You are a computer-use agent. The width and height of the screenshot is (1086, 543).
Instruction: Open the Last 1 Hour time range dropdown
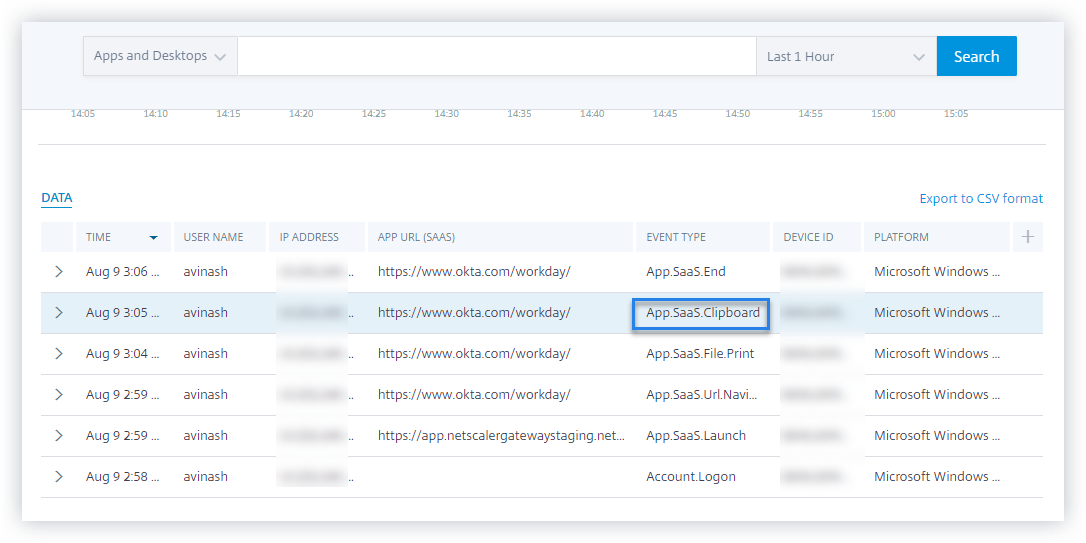click(x=846, y=56)
